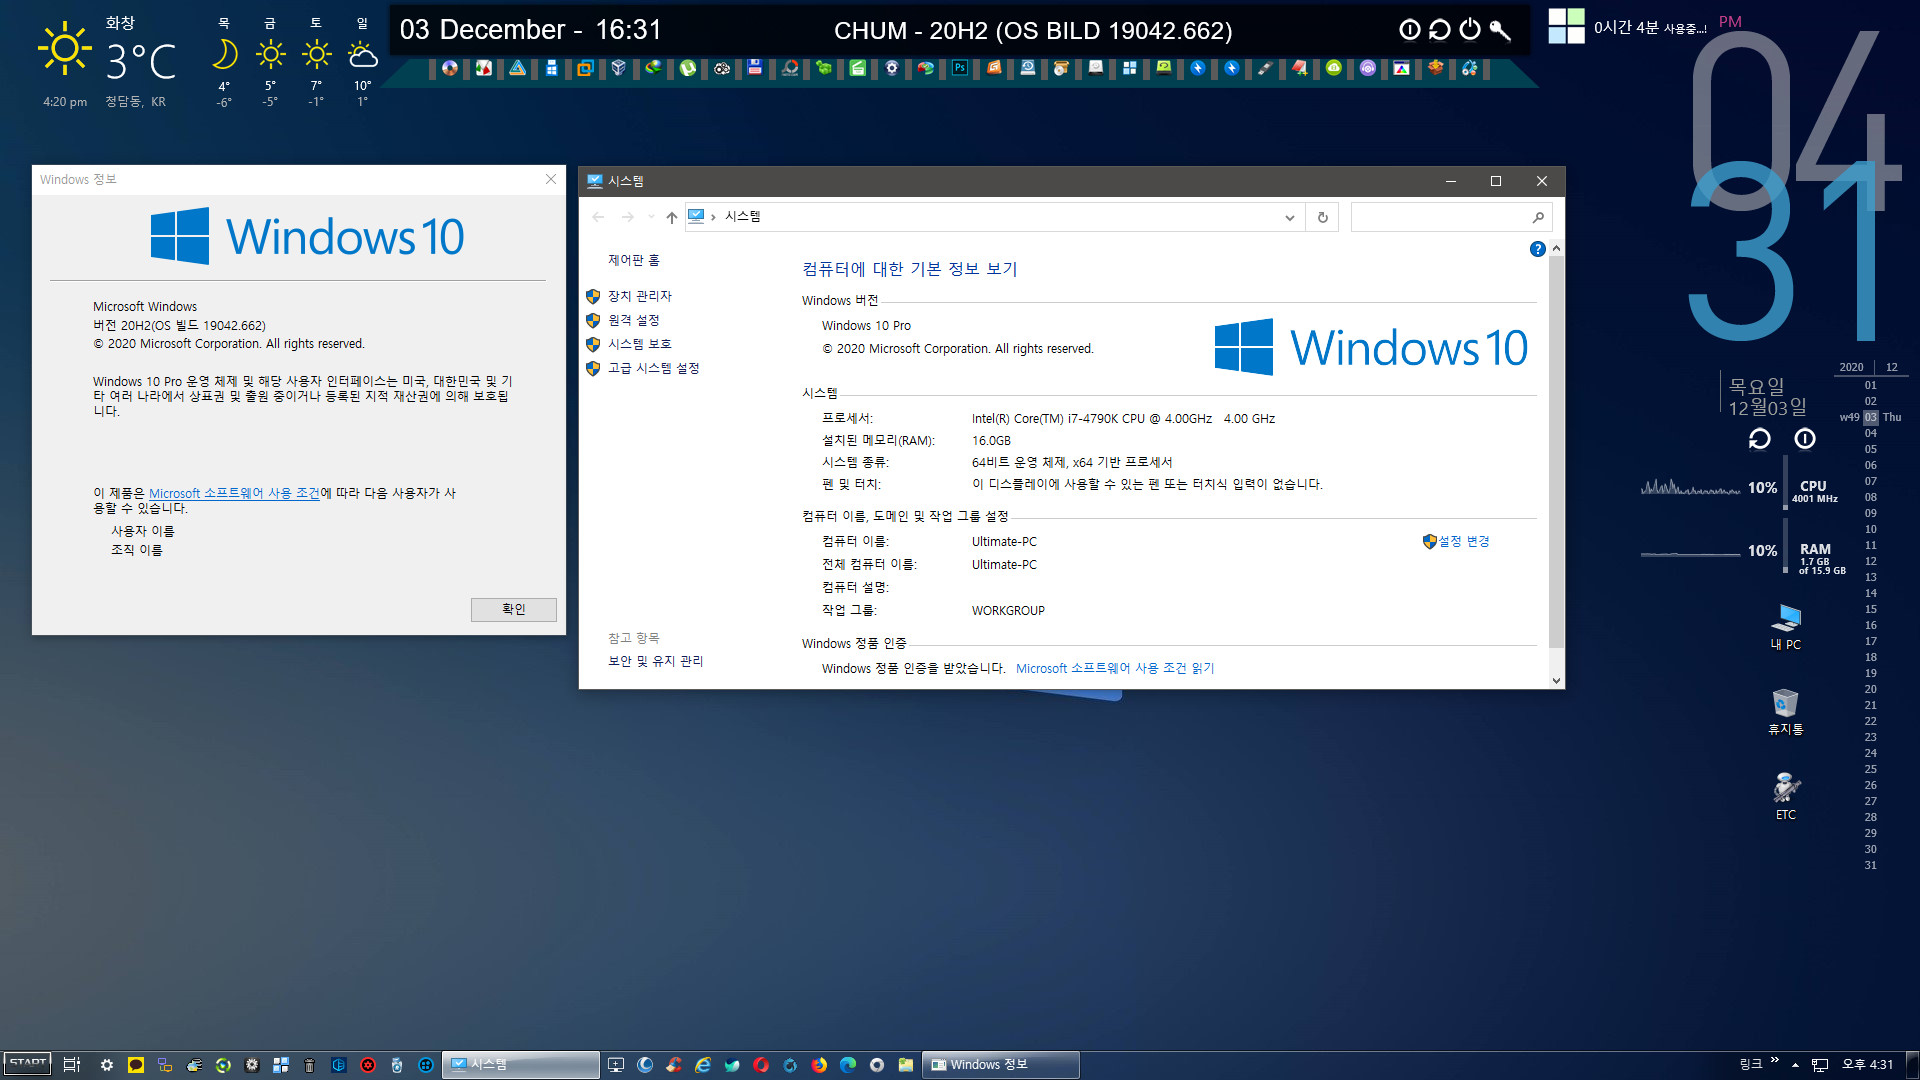
Task: Click the power icon in the header bar
Action: (x=1469, y=30)
